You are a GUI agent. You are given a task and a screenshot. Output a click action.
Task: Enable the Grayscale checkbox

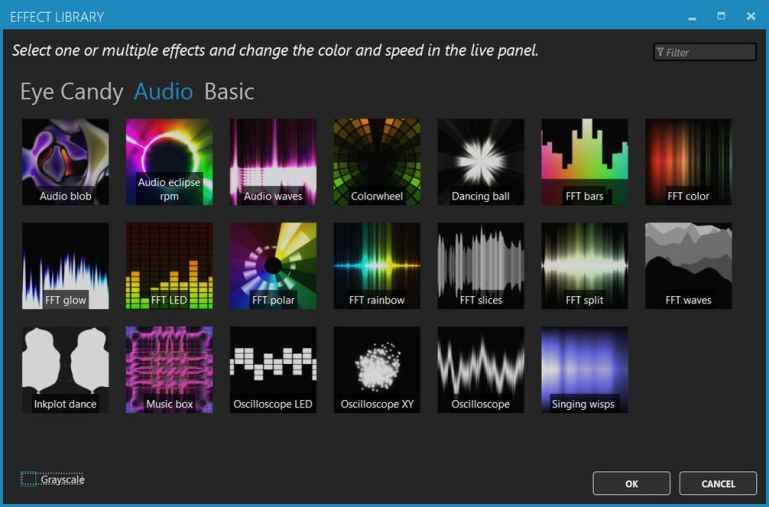29,480
